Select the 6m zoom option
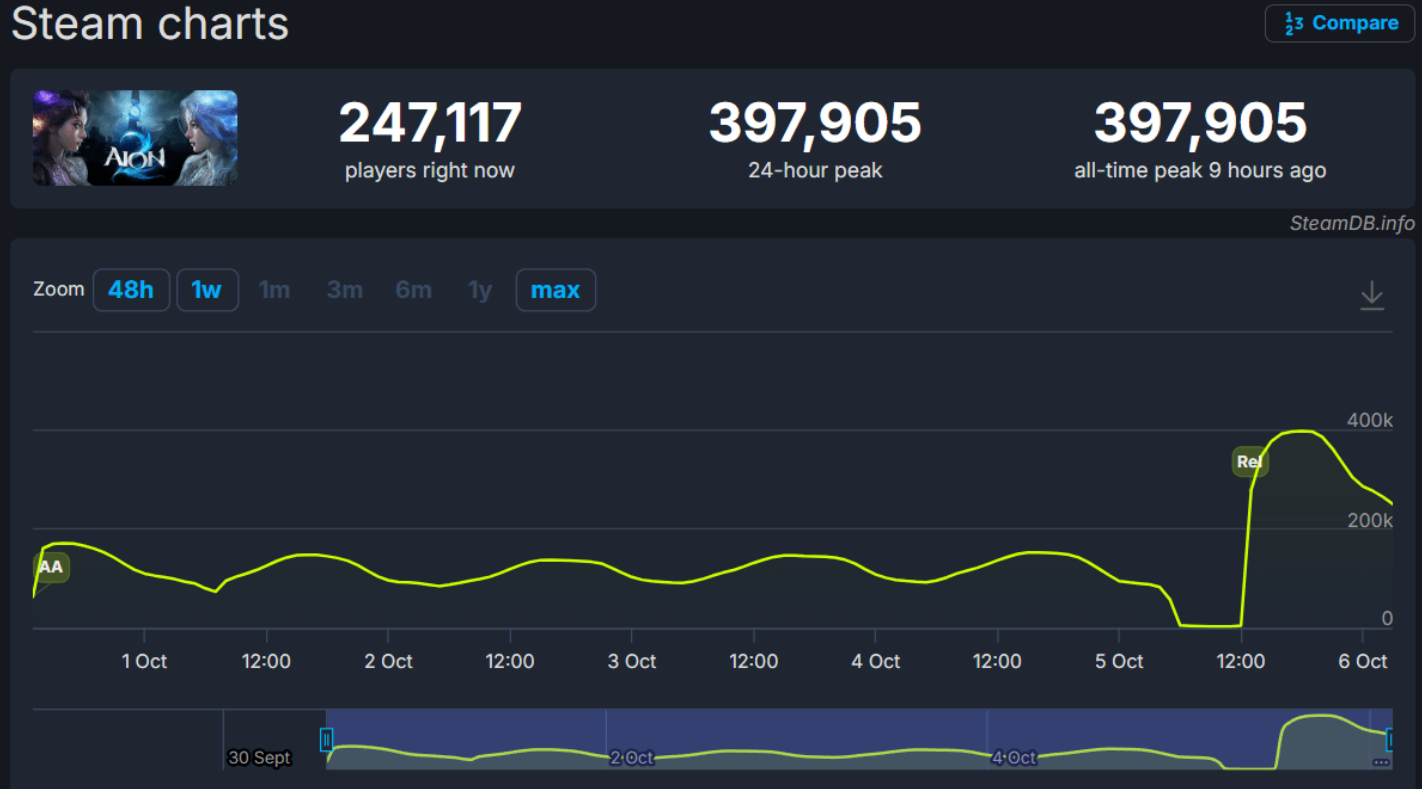The height and width of the screenshot is (789, 1422). click(x=413, y=290)
